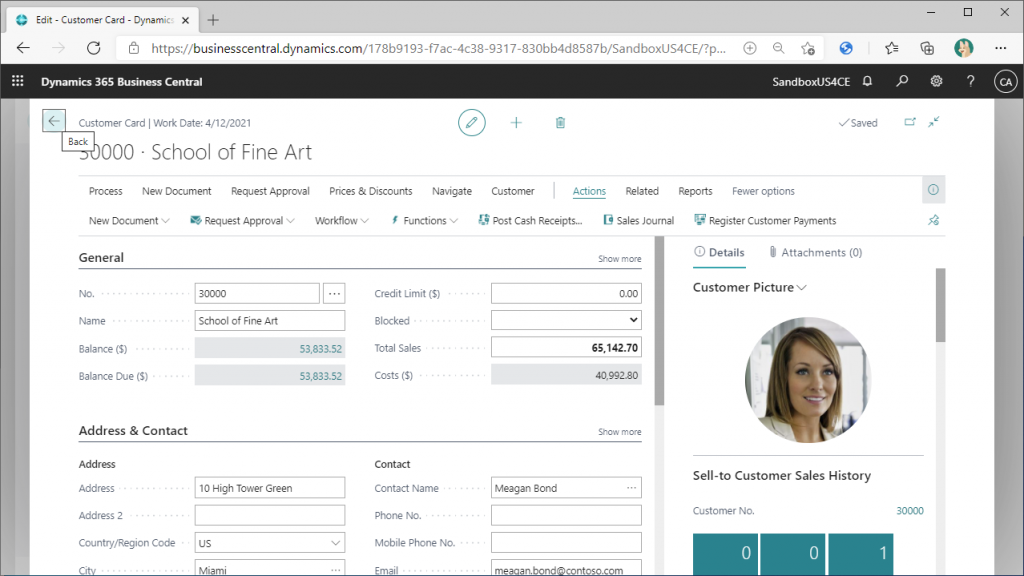The height and width of the screenshot is (576, 1024).
Task: Click the Name input field
Action: coord(270,321)
